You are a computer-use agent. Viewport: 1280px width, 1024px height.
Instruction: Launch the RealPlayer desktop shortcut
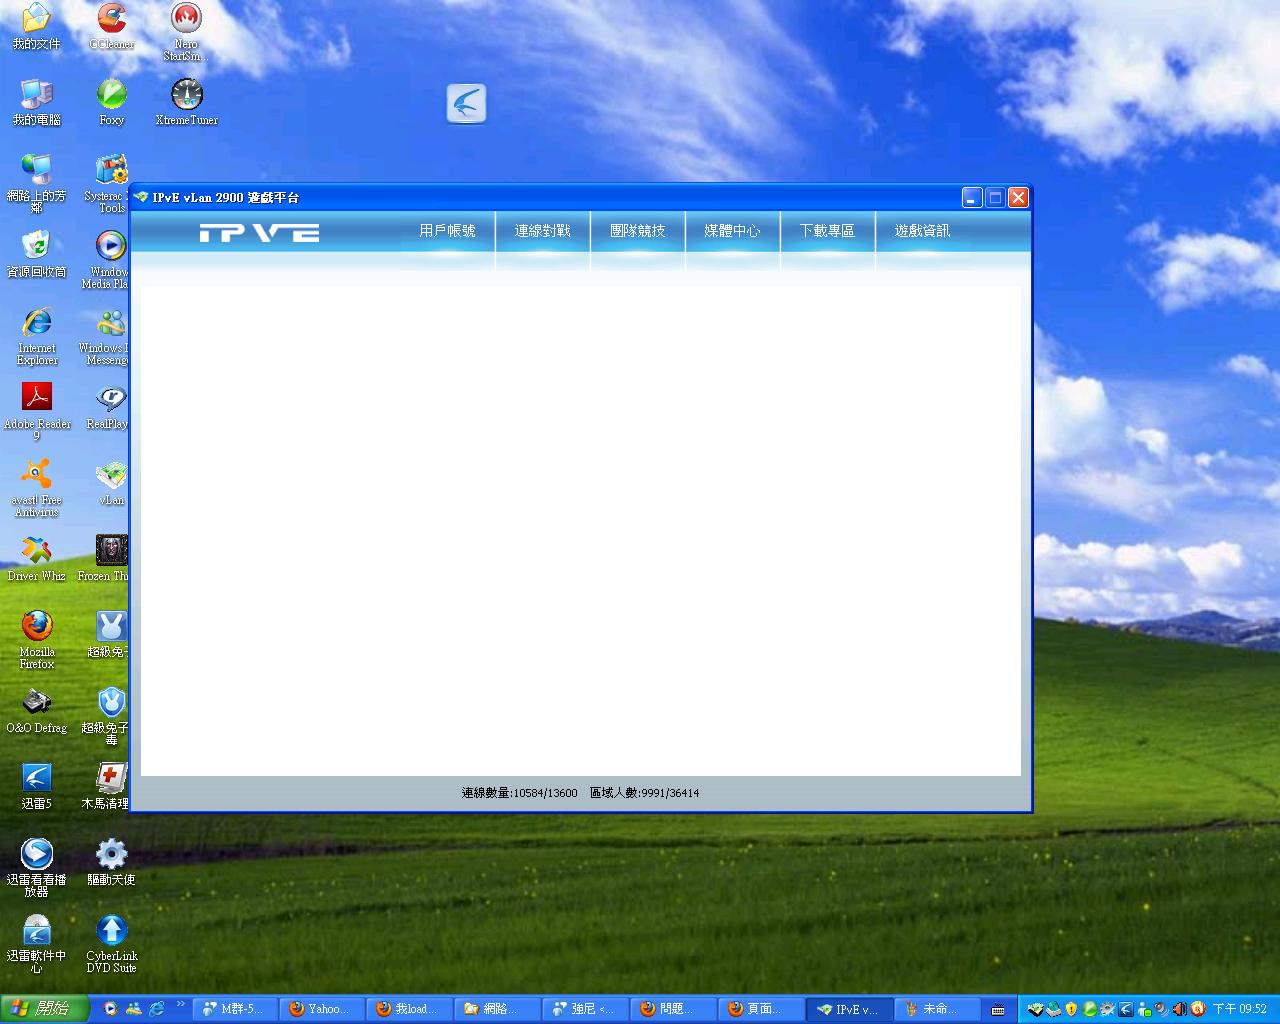[x=109, y=406]
